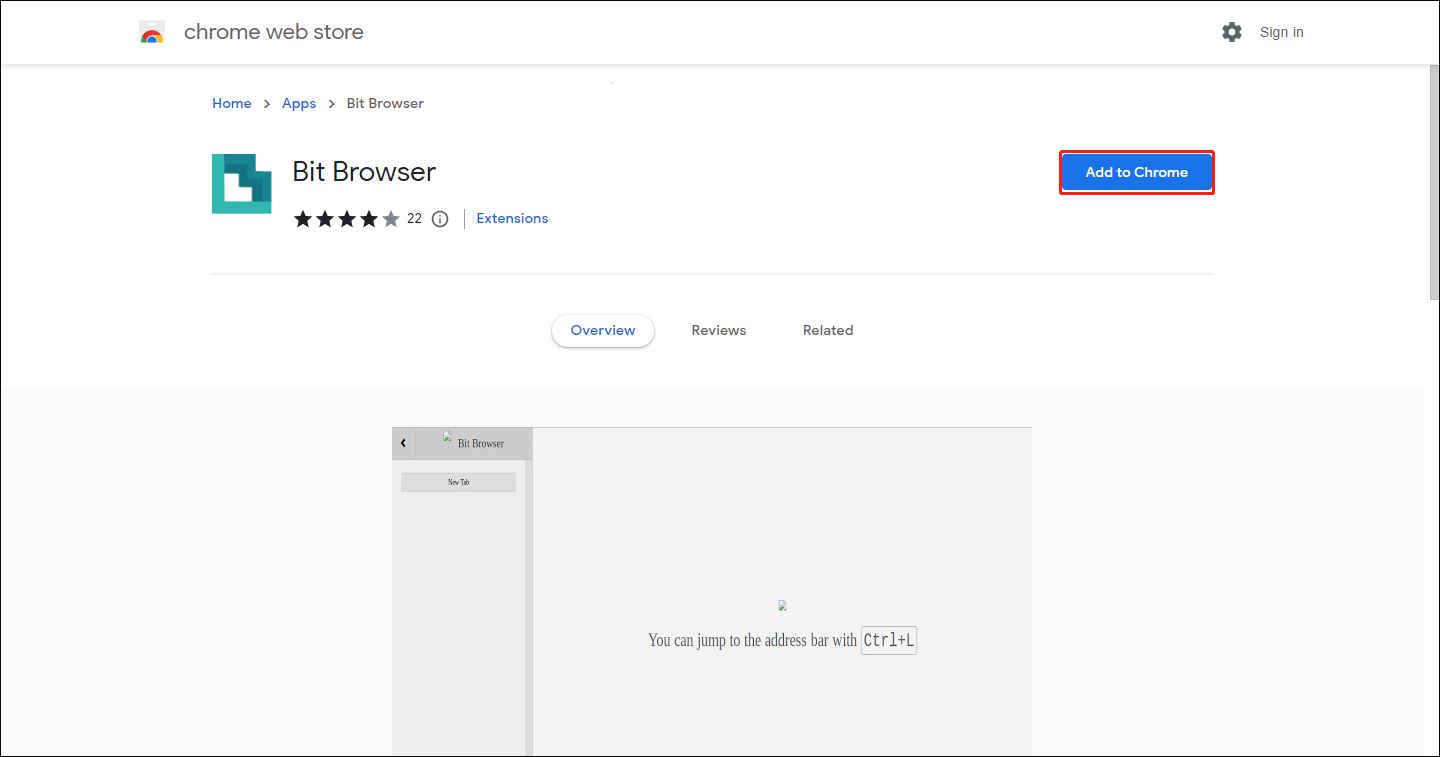Click the back chevron in preview sidebar
This screenshot has width=1440, height=757.
pos(403,443)
